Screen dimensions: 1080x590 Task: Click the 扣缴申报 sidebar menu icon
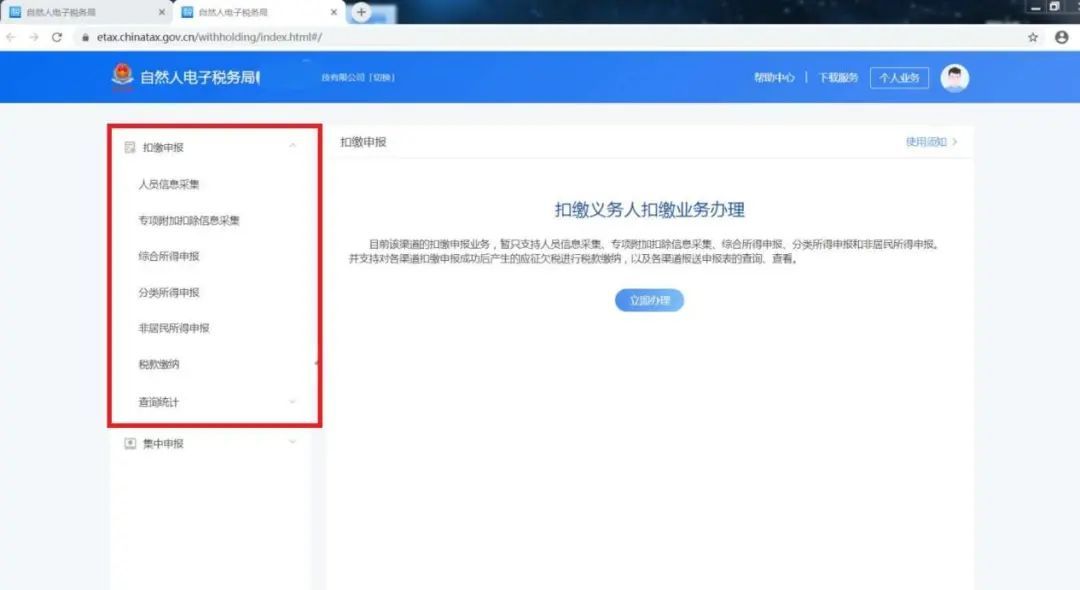click(x=129, y=147)
